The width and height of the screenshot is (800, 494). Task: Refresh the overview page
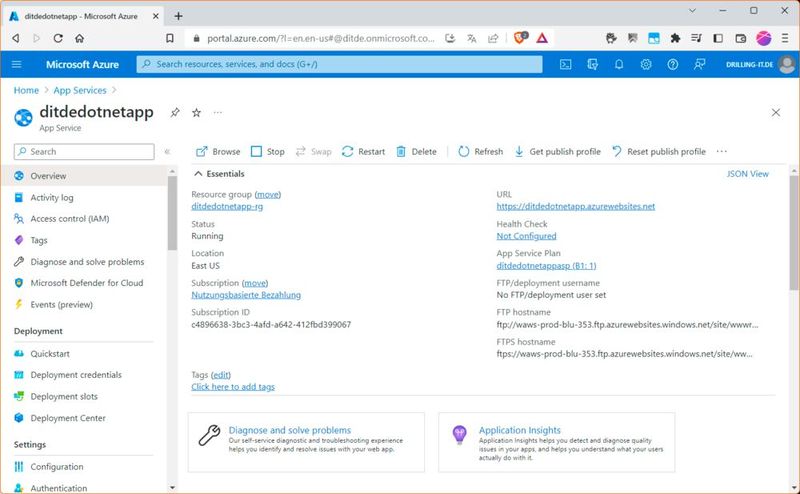[x=481, y=152]
